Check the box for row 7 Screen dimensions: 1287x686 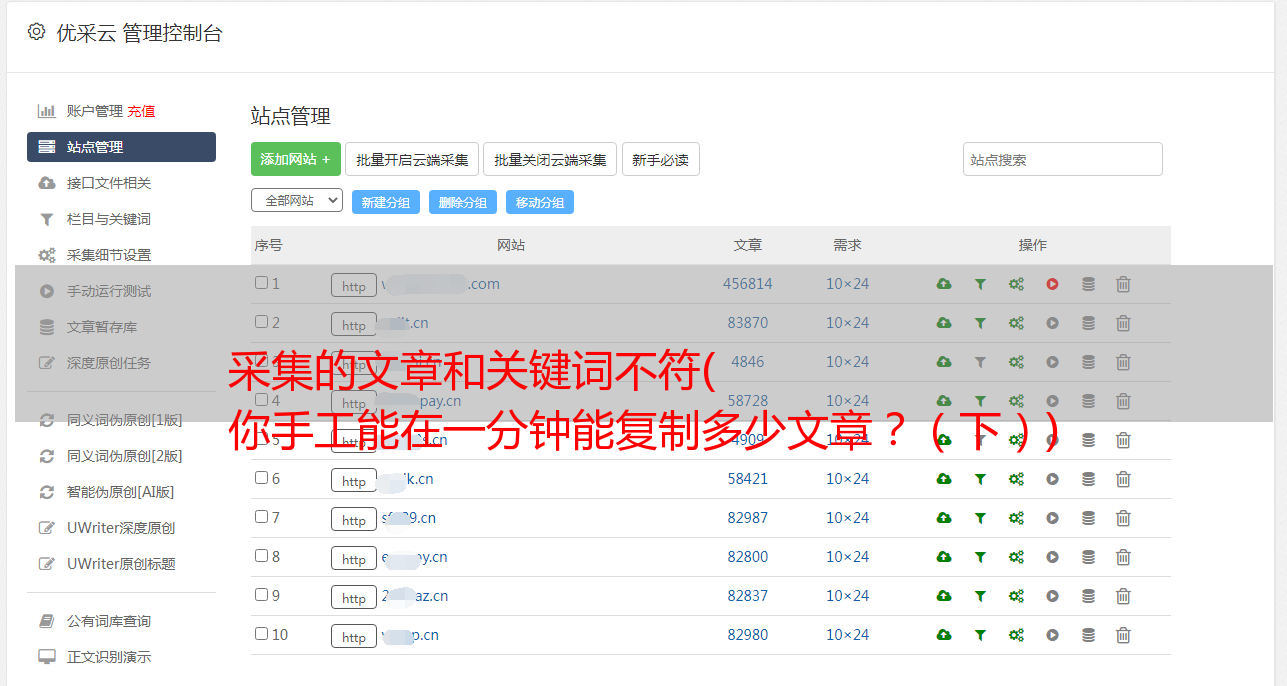[x=262, y=517]
